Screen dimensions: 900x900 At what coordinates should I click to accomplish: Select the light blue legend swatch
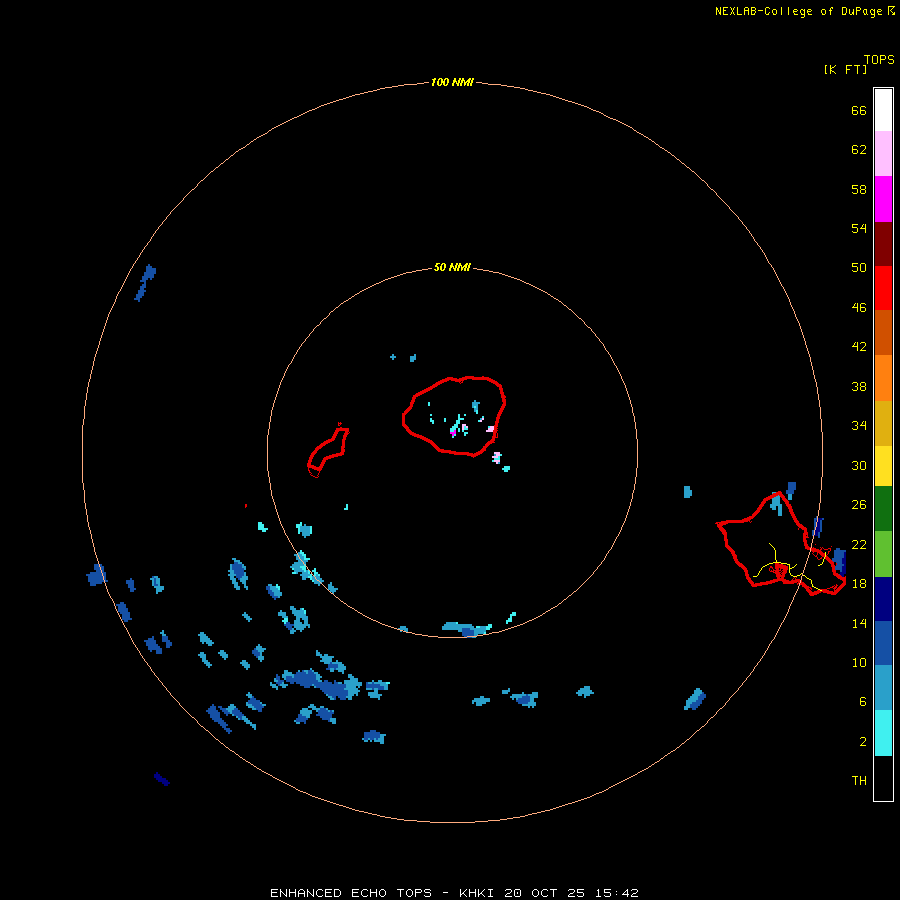pyautogui.click(x=883, y=687)
